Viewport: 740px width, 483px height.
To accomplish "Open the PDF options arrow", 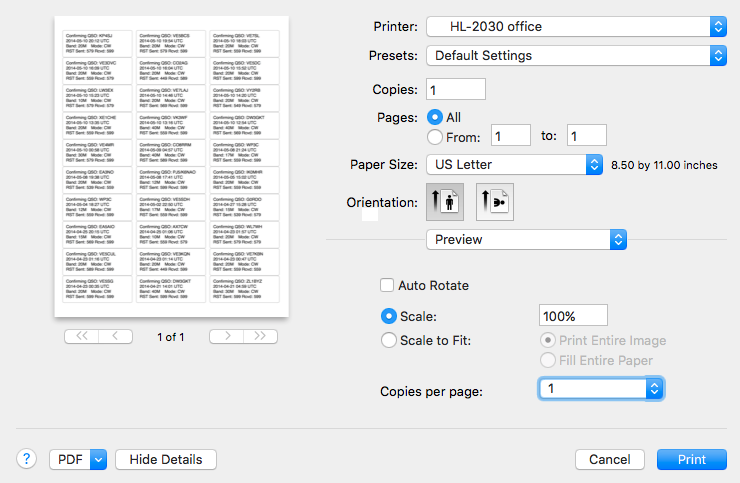I will pyautogui.click(x=98, y=459).
